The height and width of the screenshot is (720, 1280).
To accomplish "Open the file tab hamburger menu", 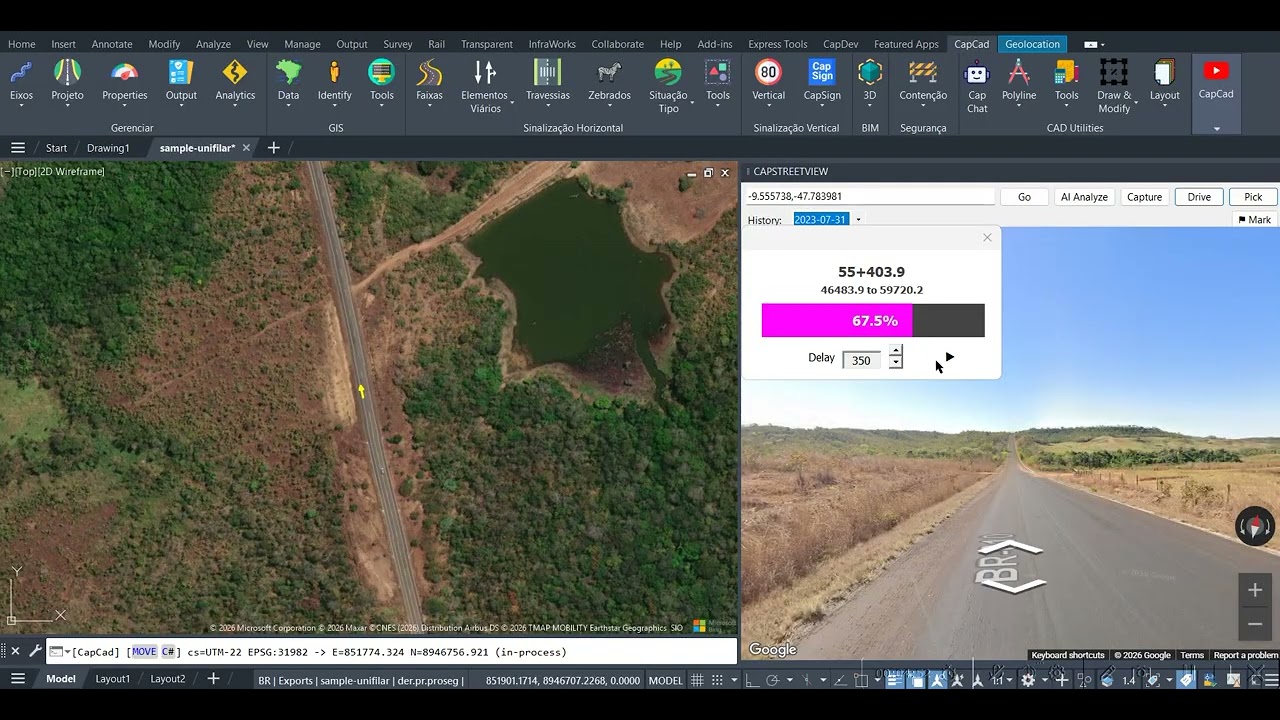I will pyautogui.click(x=17, y=148).
